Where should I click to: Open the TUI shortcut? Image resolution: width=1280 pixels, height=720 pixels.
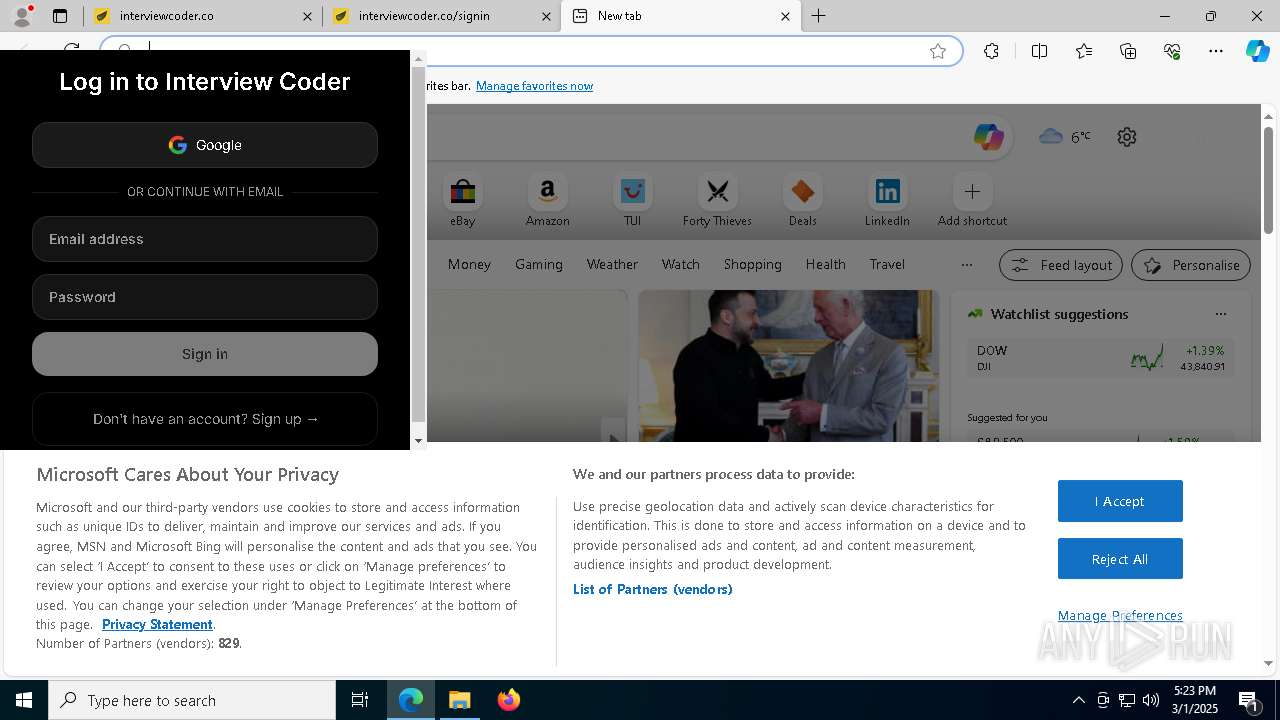(x=632, y=200)
